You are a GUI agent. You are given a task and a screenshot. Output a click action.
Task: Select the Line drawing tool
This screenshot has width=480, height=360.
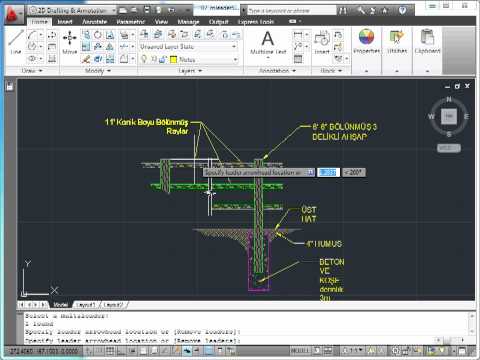(16, 42)
